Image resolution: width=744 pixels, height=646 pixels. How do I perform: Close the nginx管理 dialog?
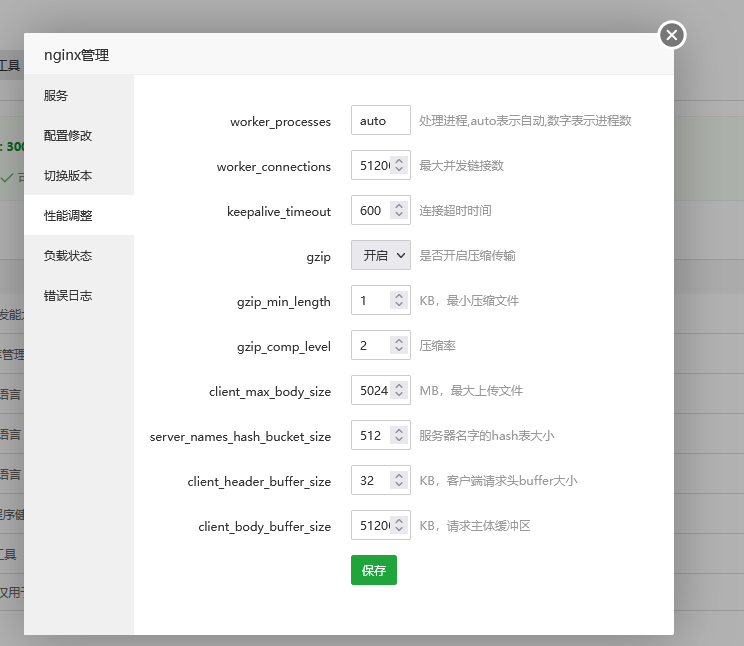tap(671, 35)
